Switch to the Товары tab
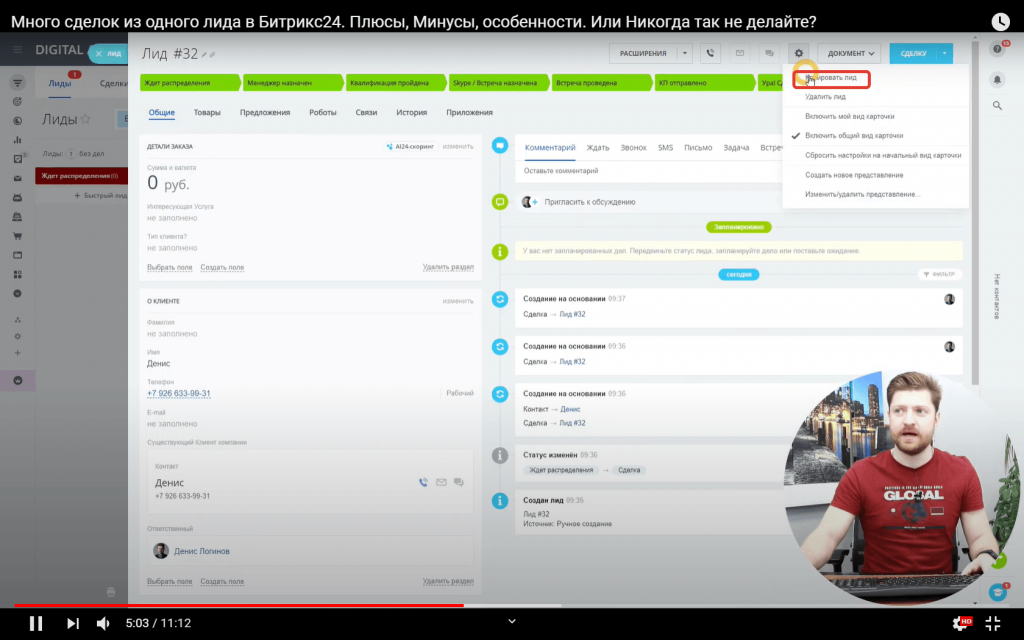1024x640 pixels. [x=207, y=112]
